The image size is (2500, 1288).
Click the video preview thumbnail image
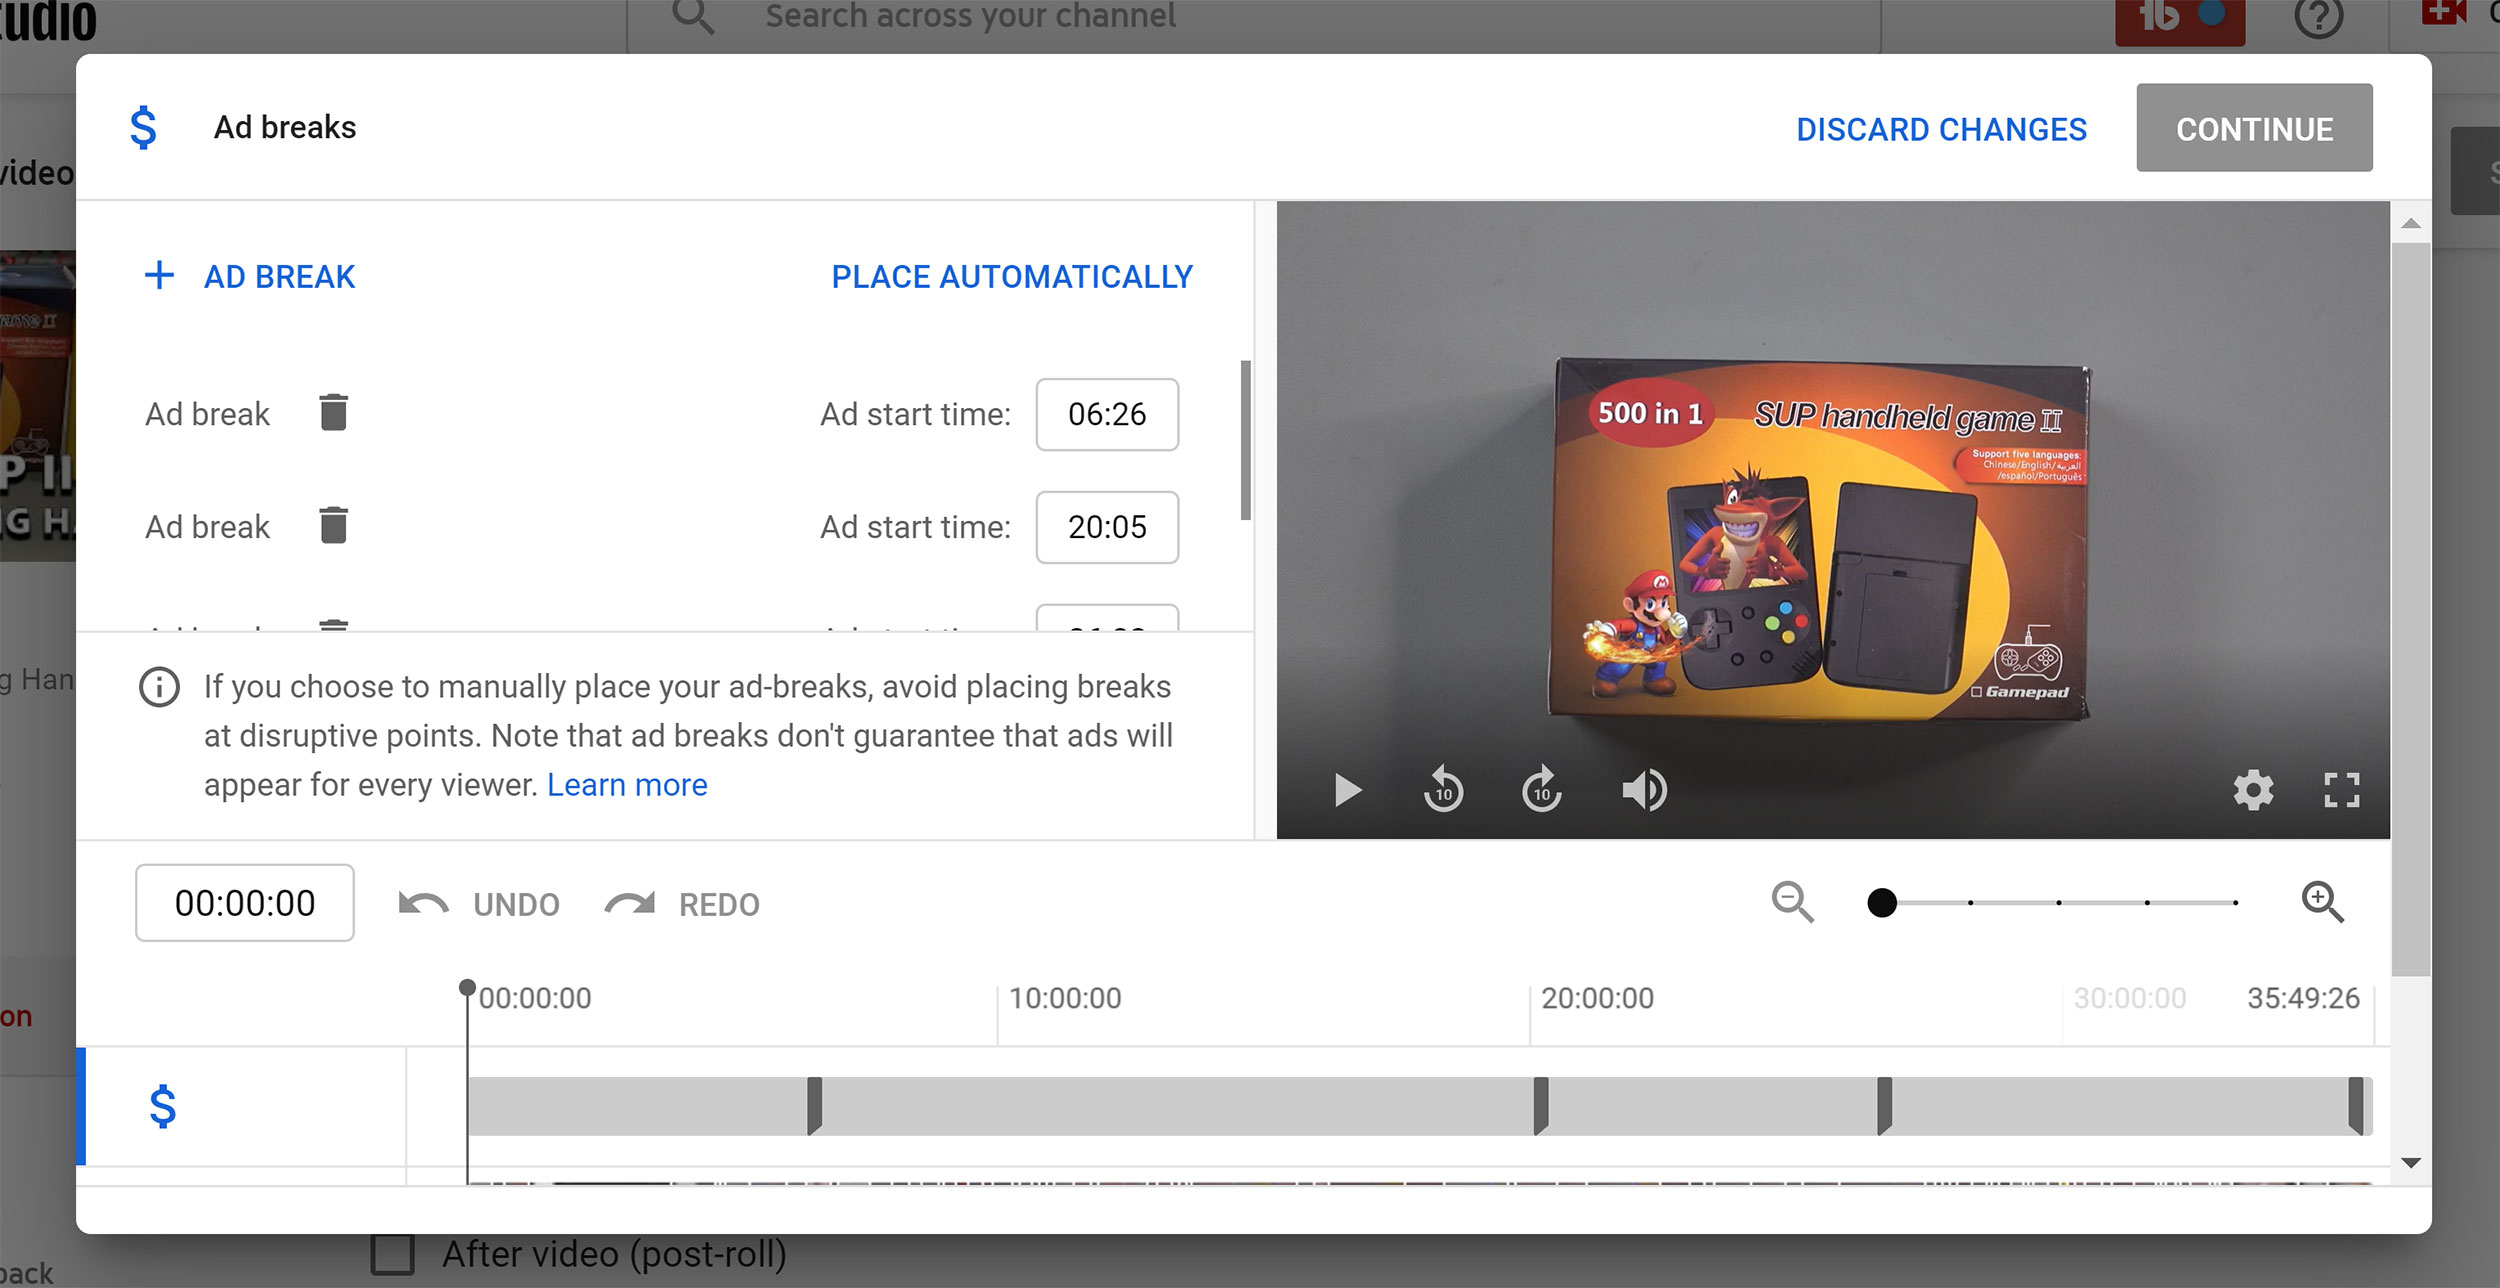[x=1833, y=520]
